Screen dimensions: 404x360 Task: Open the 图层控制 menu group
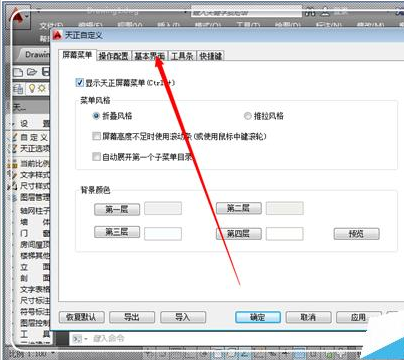(x=34, y=323)
